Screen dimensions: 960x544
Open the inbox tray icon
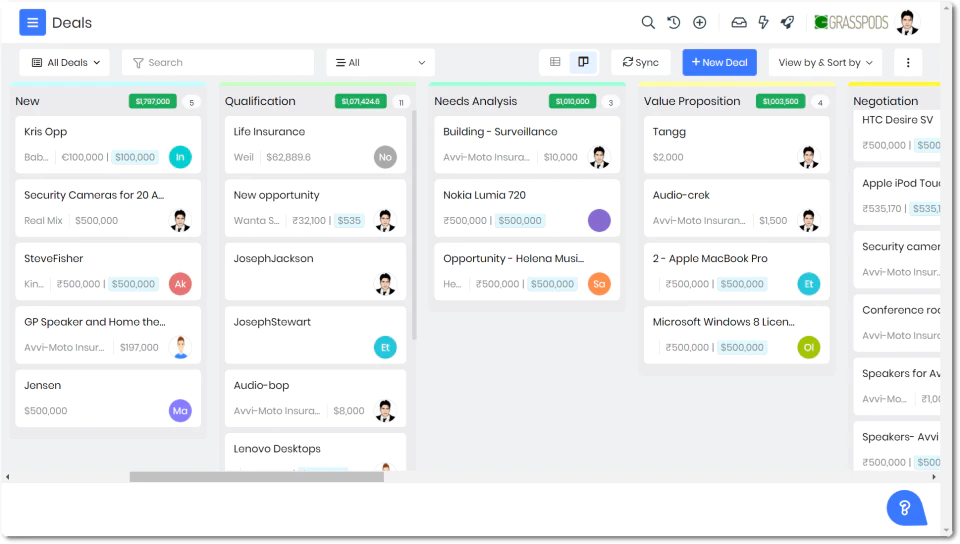[739, 23]
